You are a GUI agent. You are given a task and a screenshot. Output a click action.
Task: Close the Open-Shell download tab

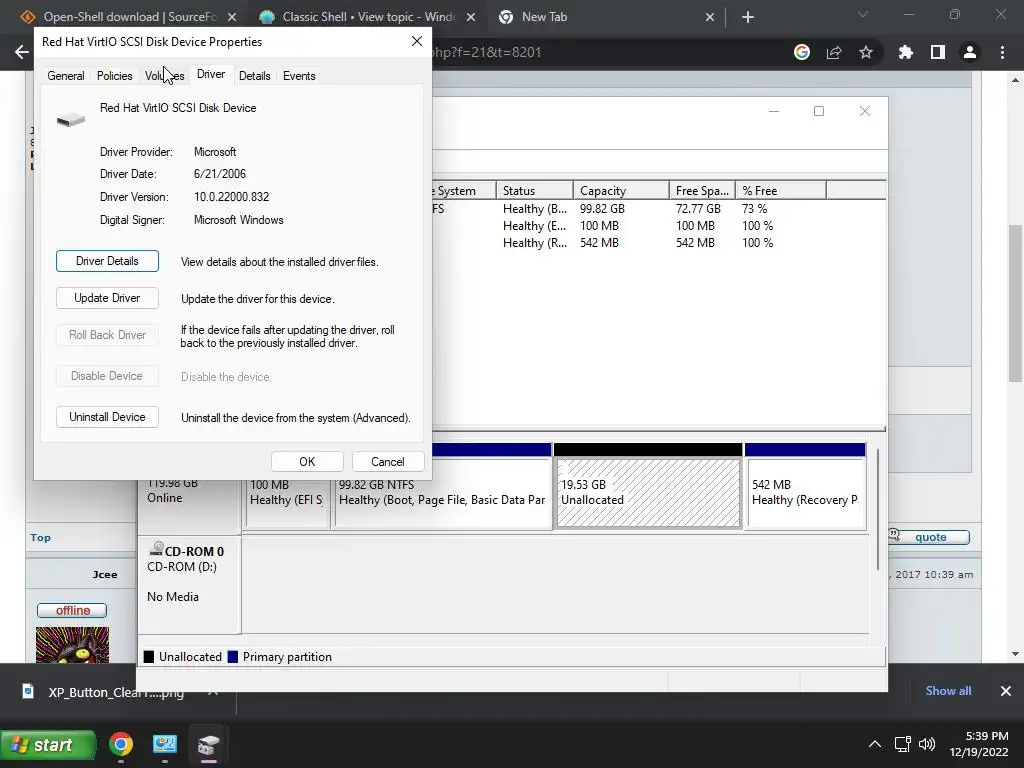click(232, 17)
